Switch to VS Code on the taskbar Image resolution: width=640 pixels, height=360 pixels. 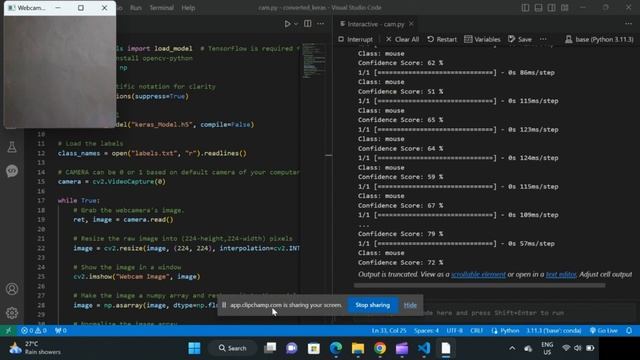tap(424, 348)
